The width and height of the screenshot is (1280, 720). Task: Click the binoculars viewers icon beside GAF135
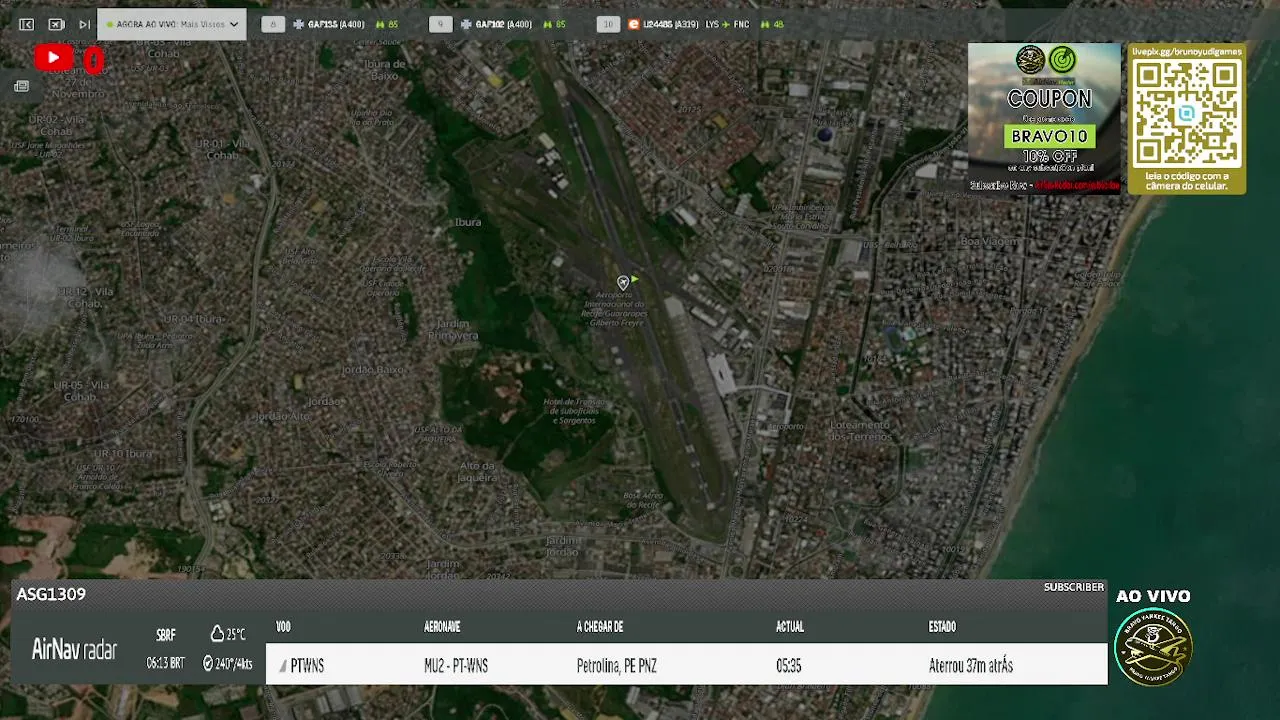coord(379,24)
